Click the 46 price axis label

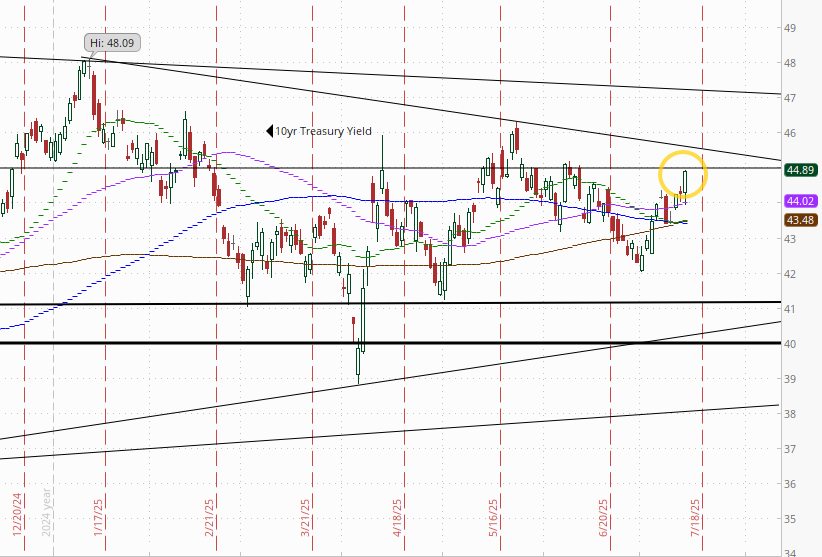click(x=790, y=133)
